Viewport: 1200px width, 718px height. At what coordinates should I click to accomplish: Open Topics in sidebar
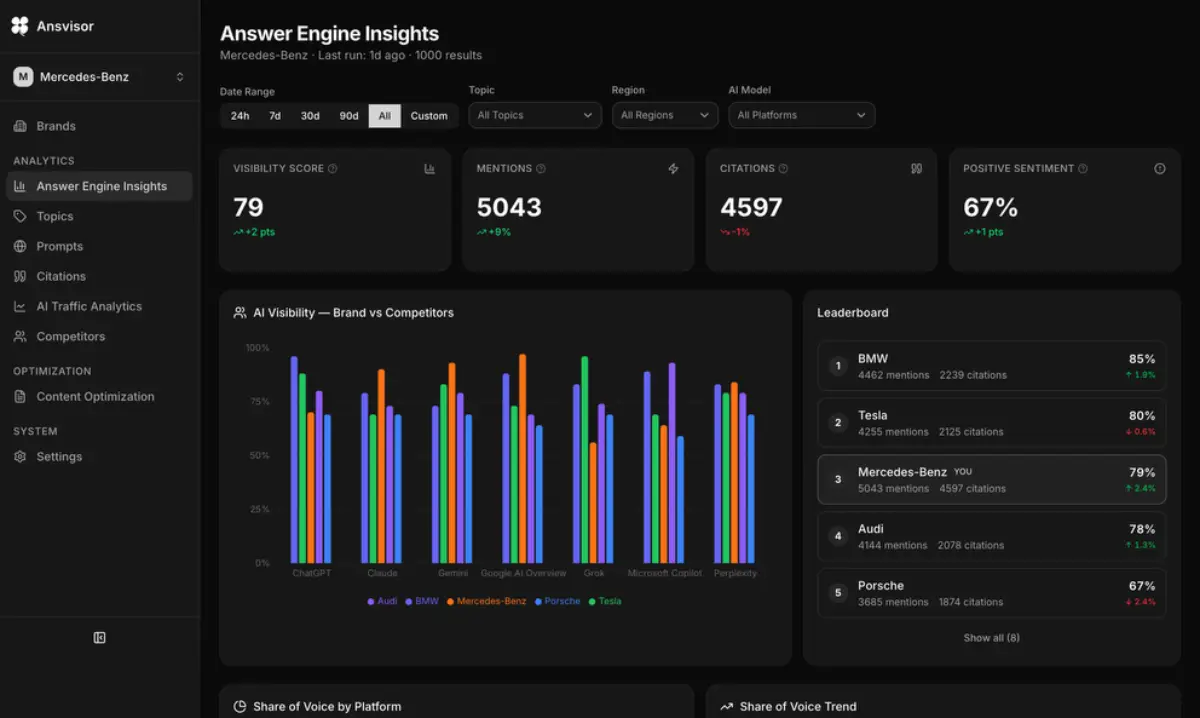tap(99, 216)
